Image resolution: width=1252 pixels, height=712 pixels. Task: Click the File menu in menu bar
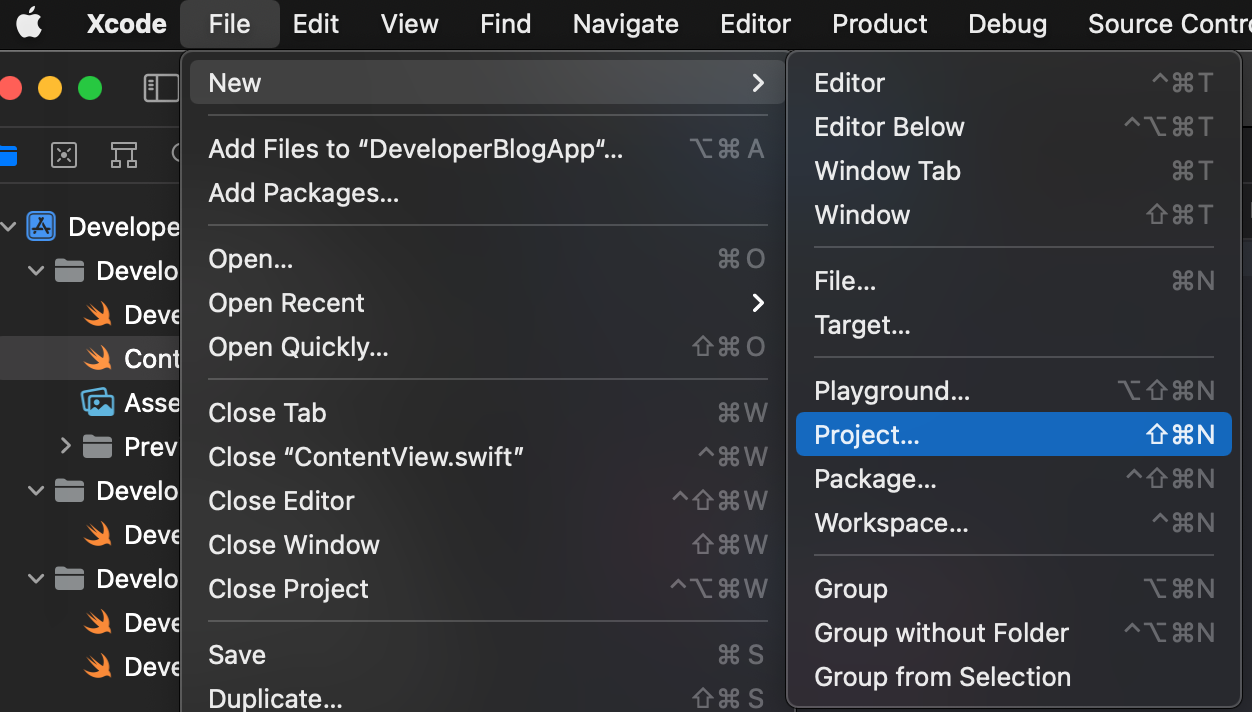(x=230, y=24)
